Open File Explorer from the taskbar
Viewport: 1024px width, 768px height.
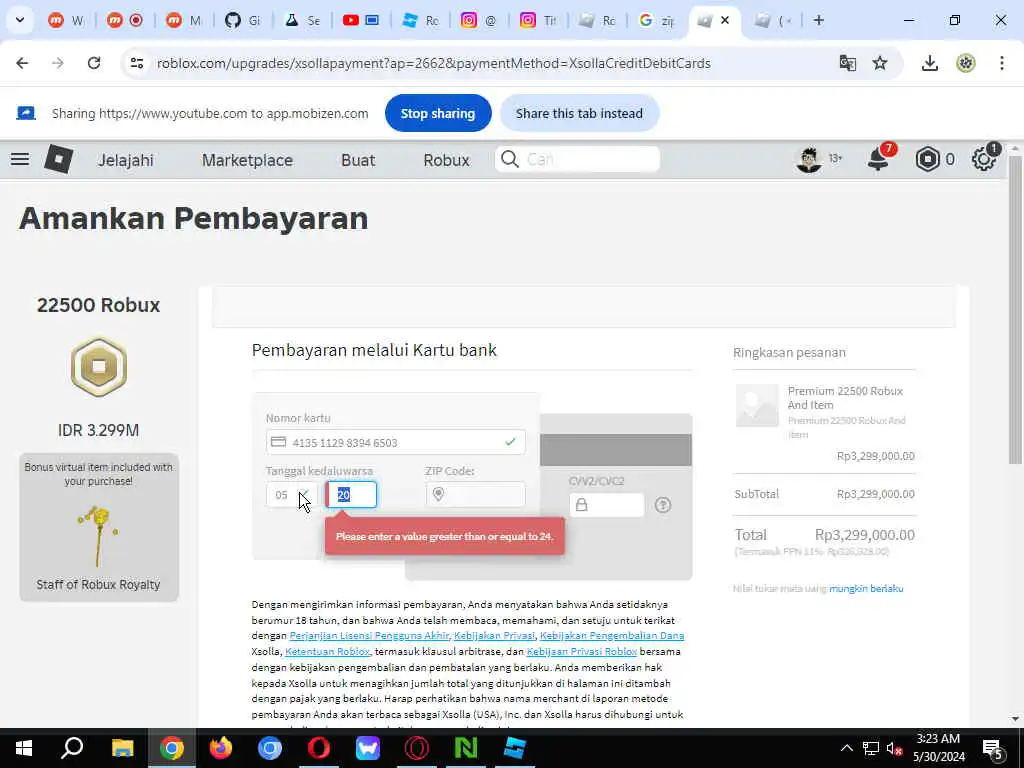click(x=122, y=748)
